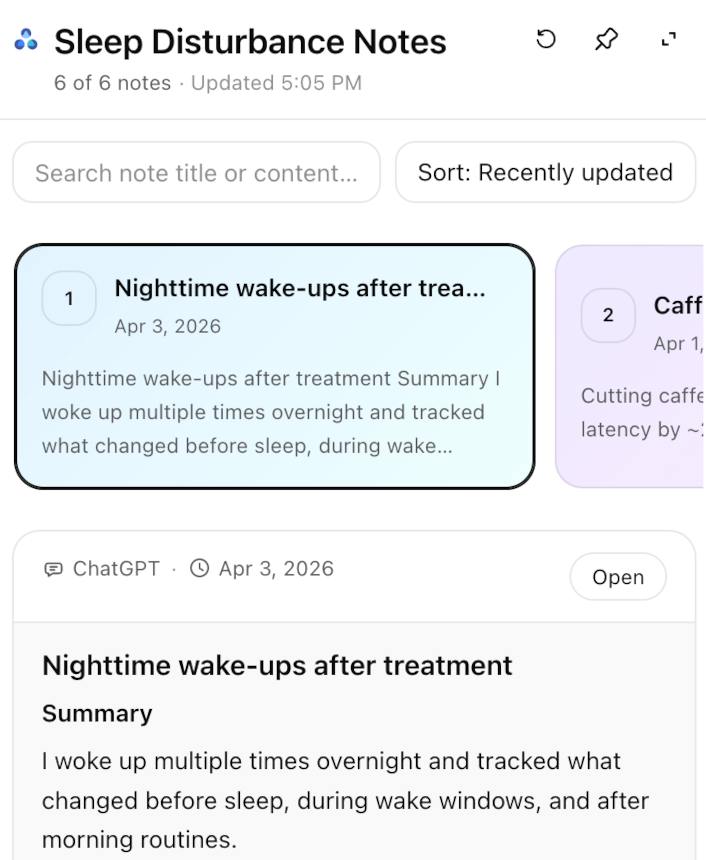Image resolution: width=706 pixels, height=860 pixels.
Task: Select the number 2 badge on second note
Action: point(608,315)
